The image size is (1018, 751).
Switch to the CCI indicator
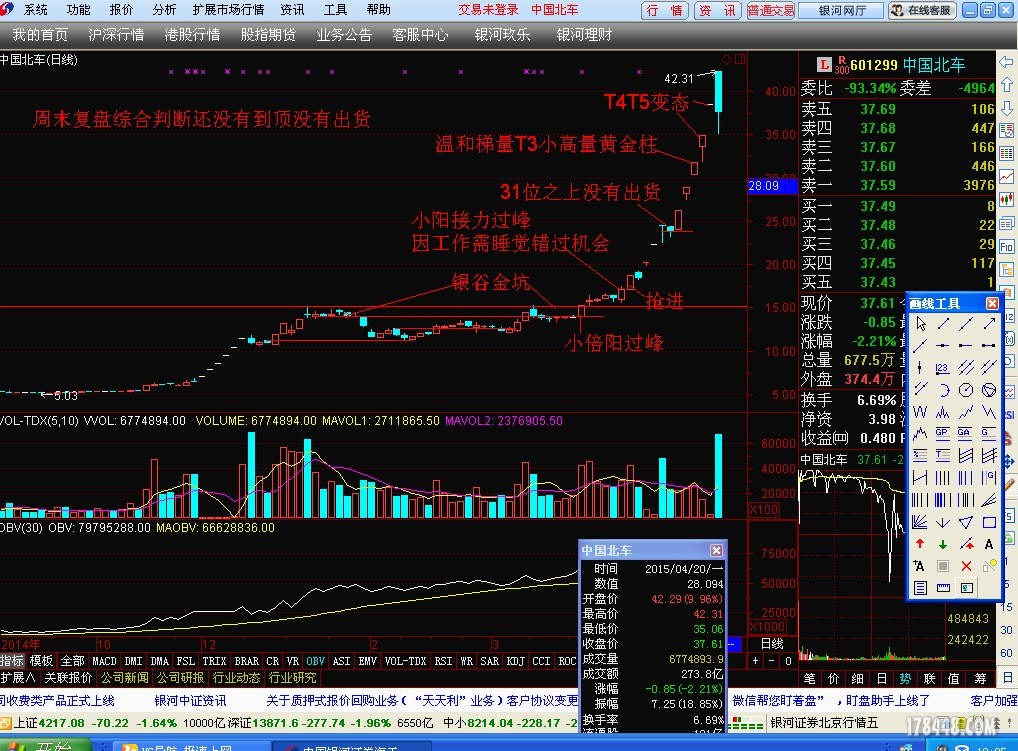pyautogui.click(x=541, y=661)
